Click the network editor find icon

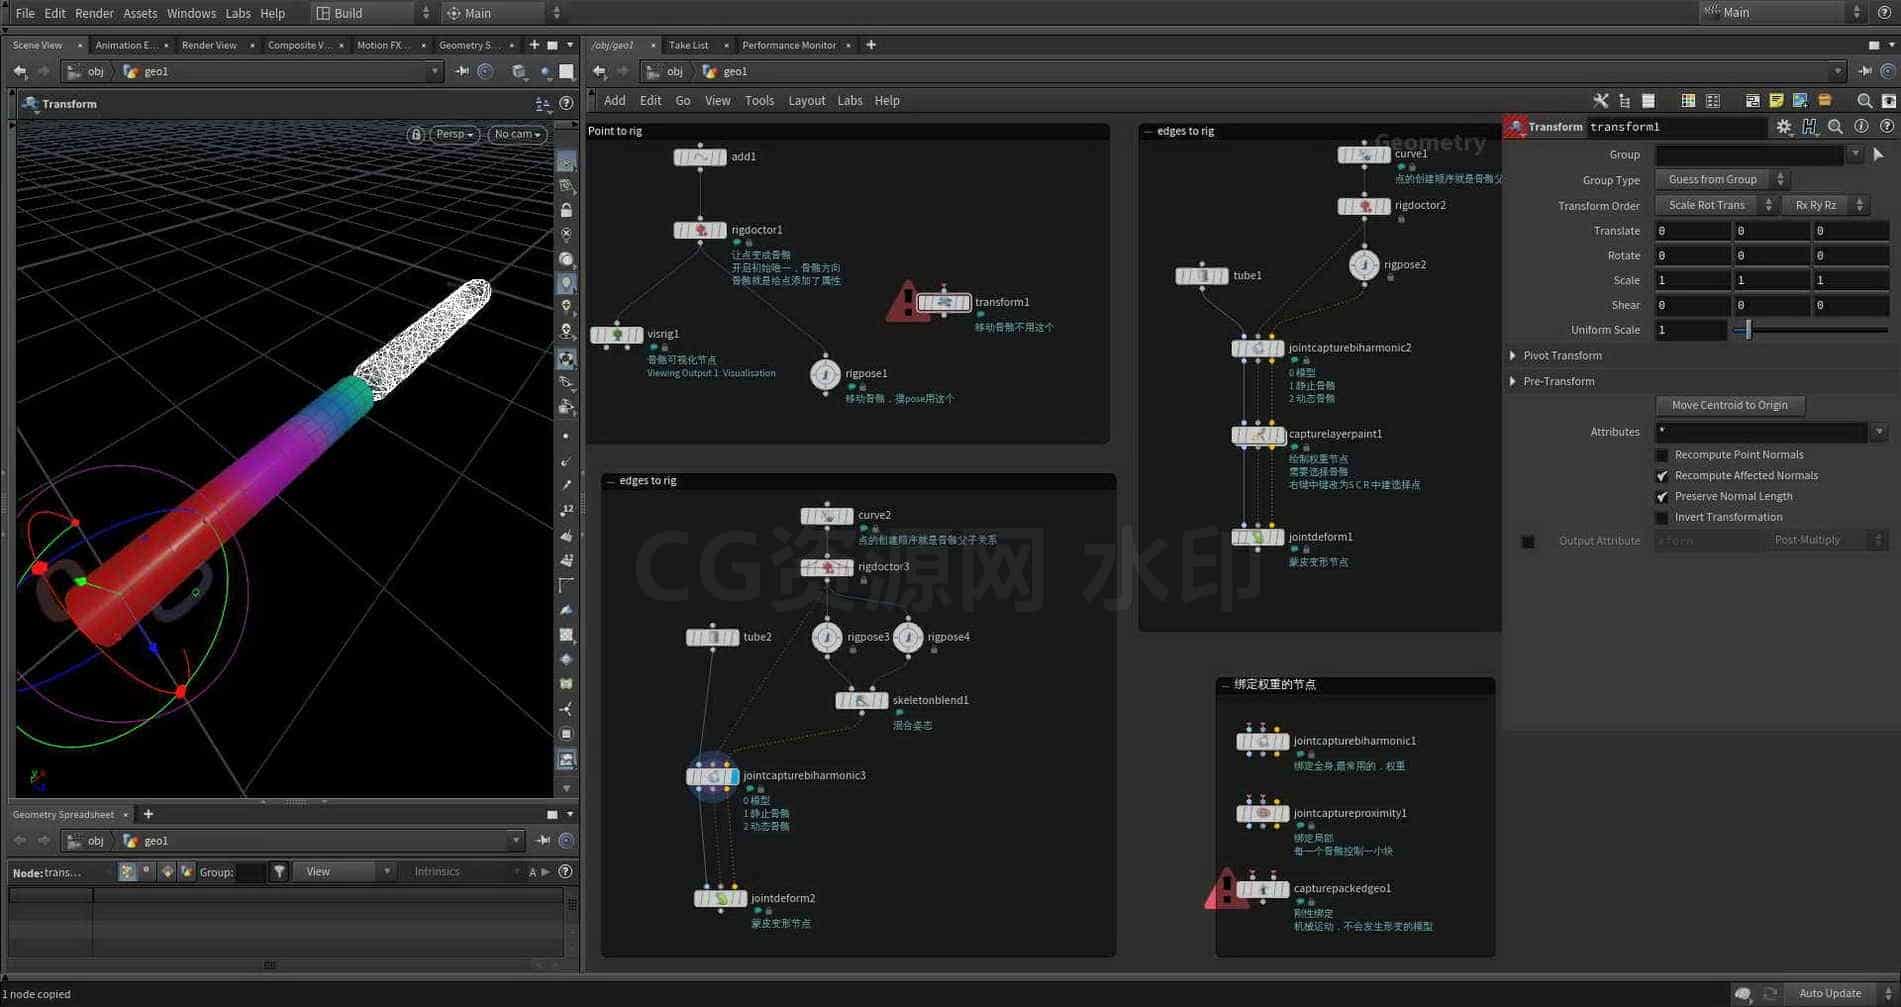(1864, 101)
